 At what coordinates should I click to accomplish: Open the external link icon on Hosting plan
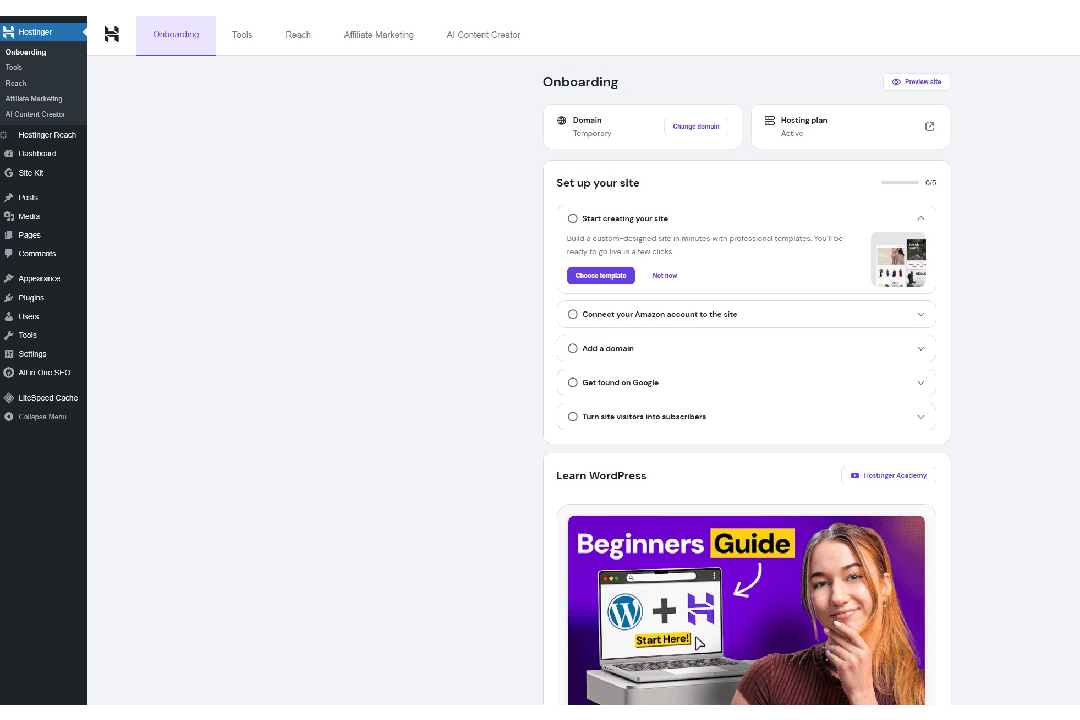point(929,126)
